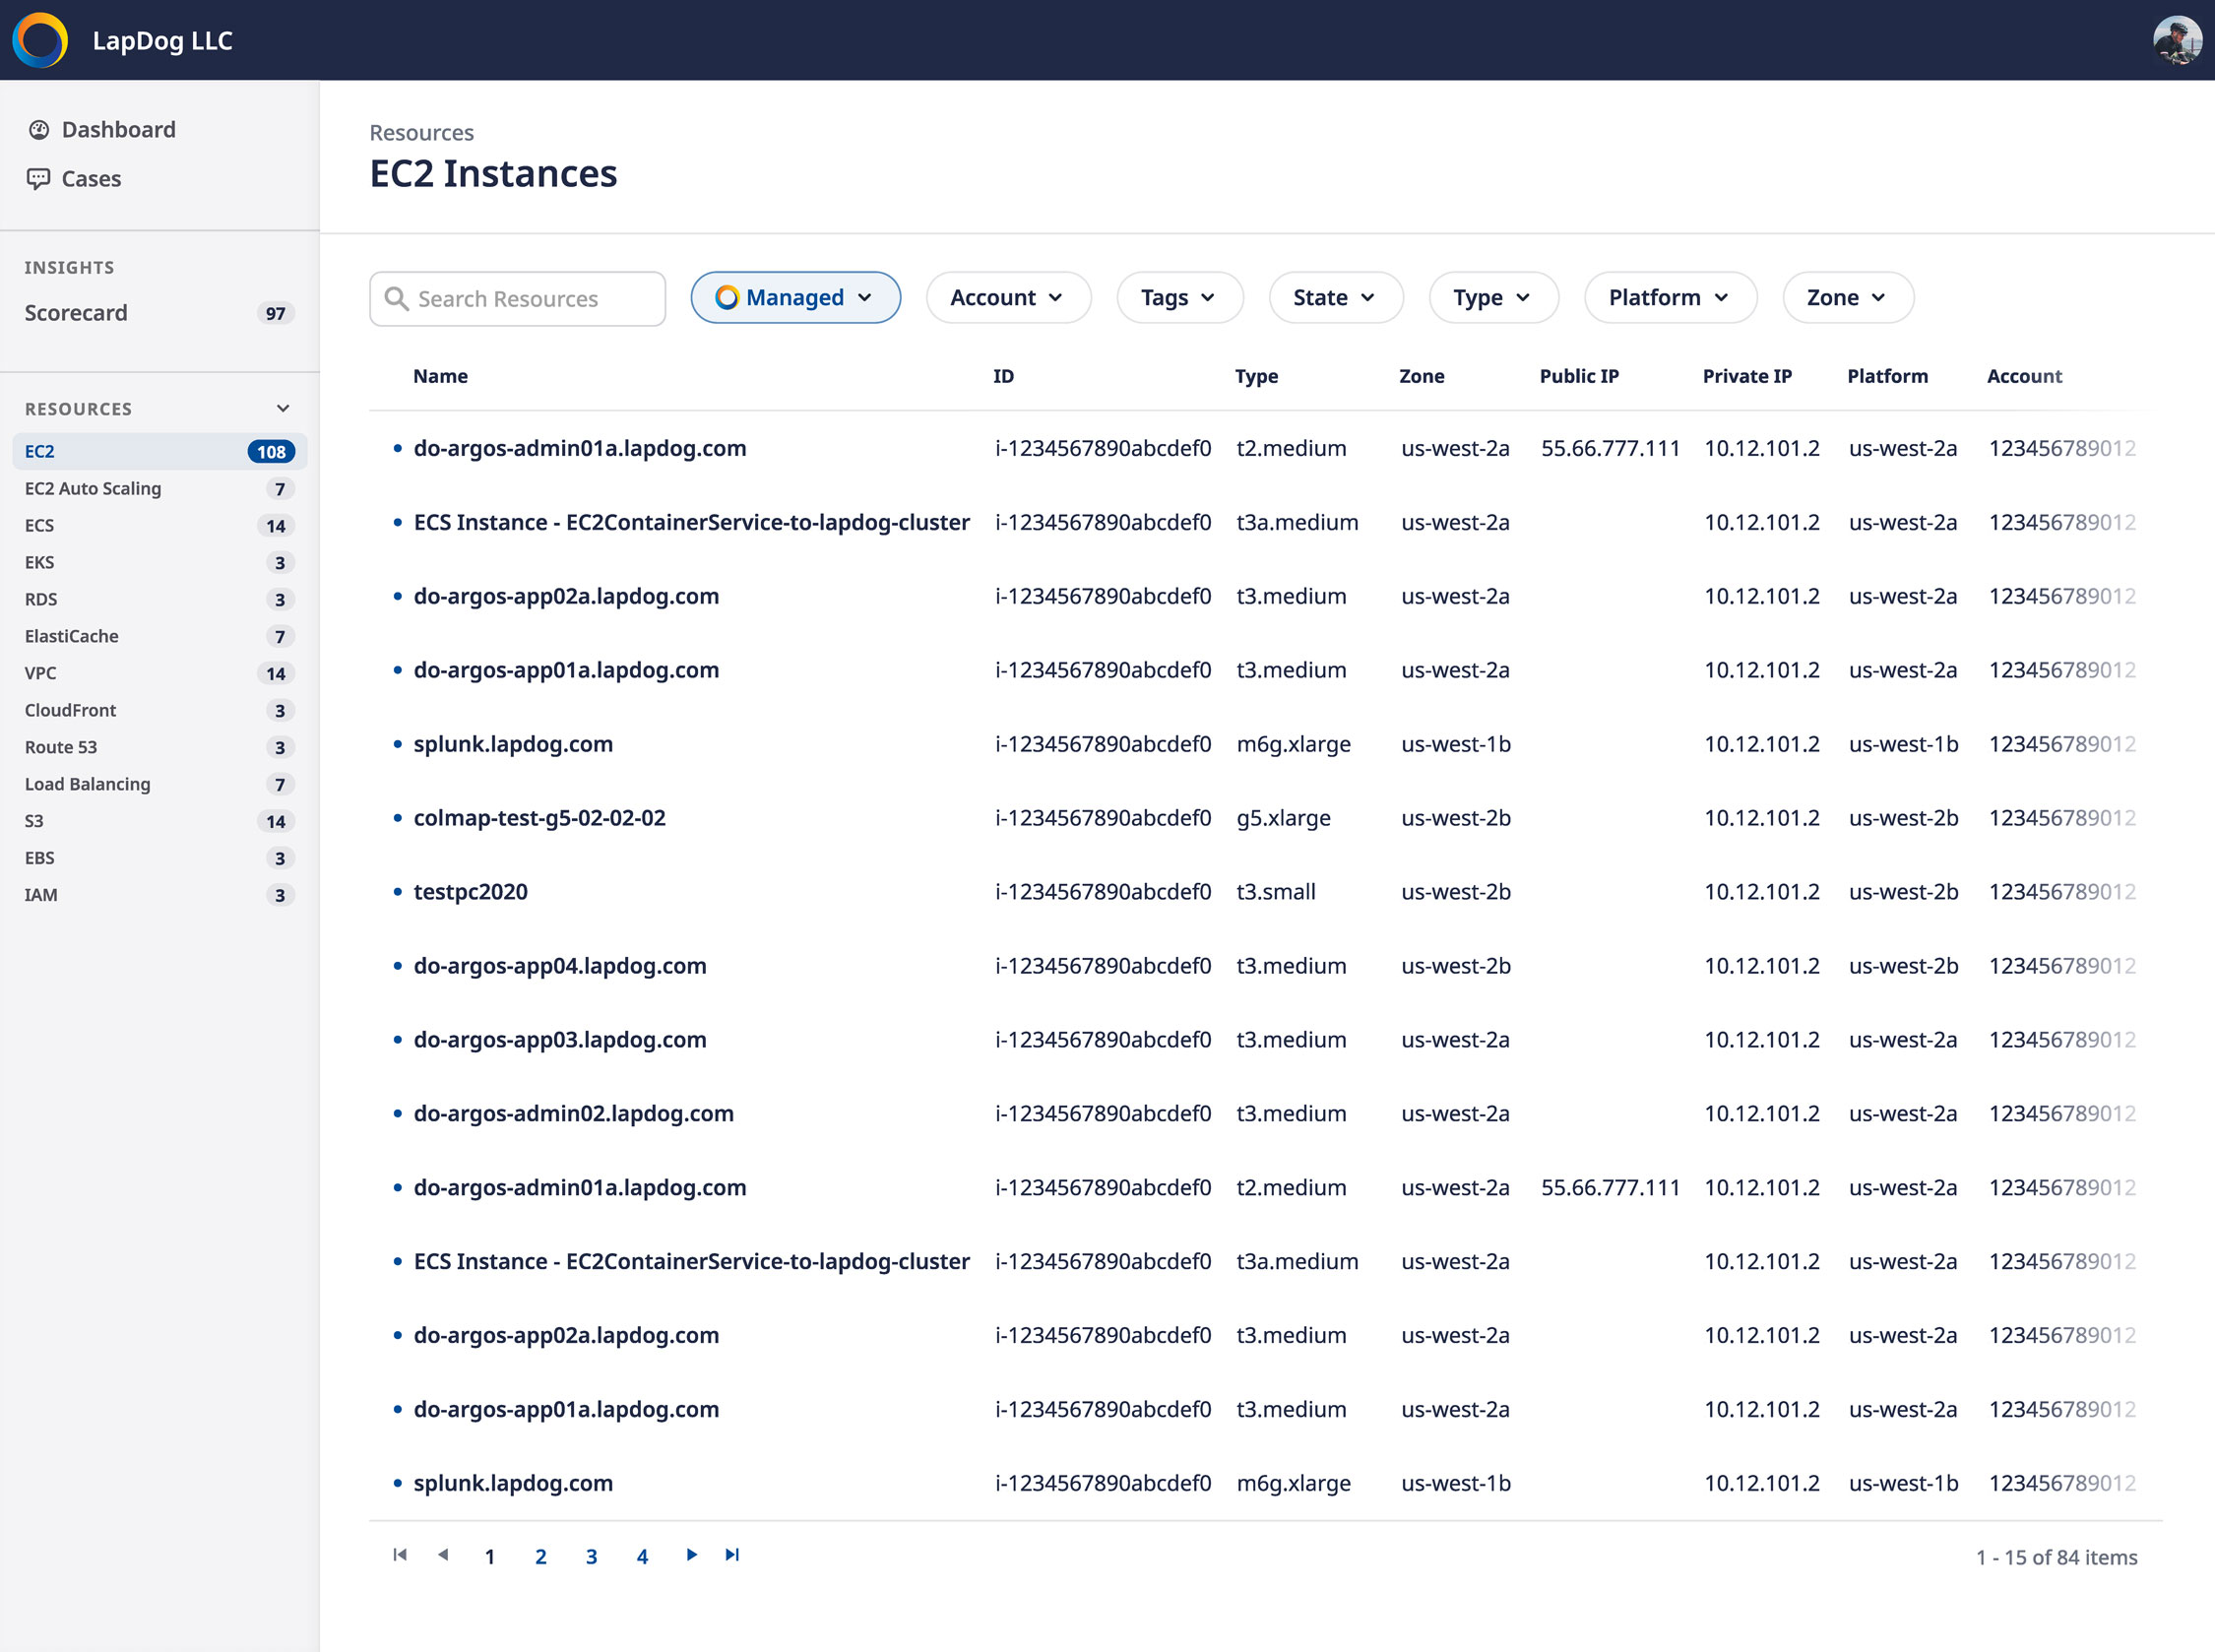Image resolution: width=2215 pixels, height=1652 pixels.
Task: Focus the Search Resources field
Action: (x=530, y=299)
